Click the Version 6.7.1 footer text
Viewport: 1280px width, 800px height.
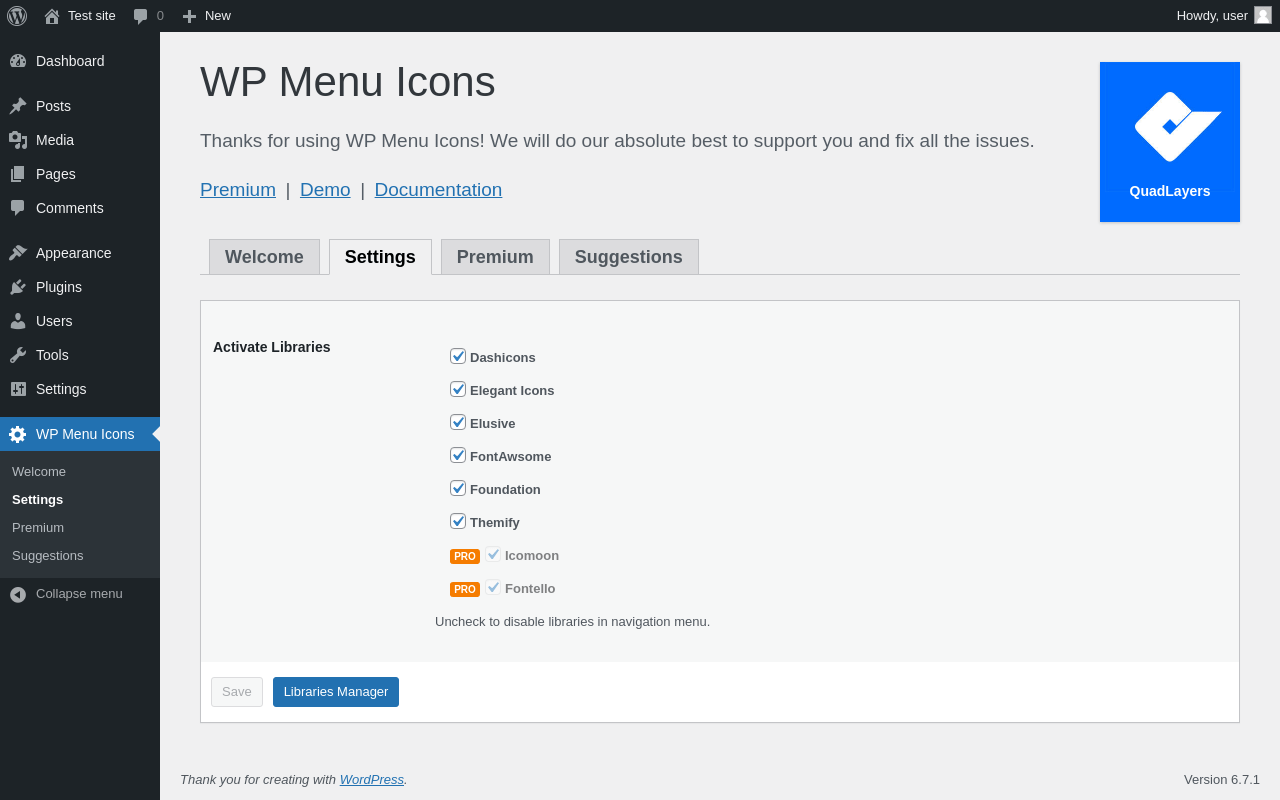click(x=1222, y=780)
